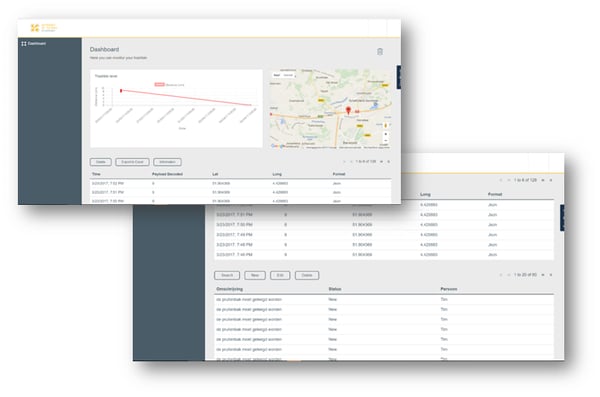Click the dark side tab on the back window
This screenshot has height=397, width=600.
click(562, 218)
